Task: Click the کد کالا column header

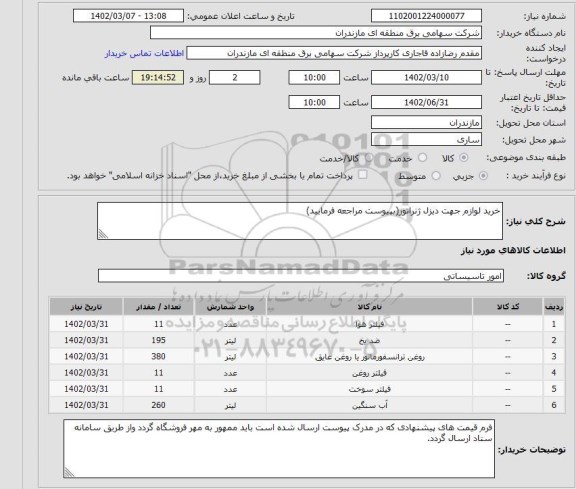Action: (508, 307)
